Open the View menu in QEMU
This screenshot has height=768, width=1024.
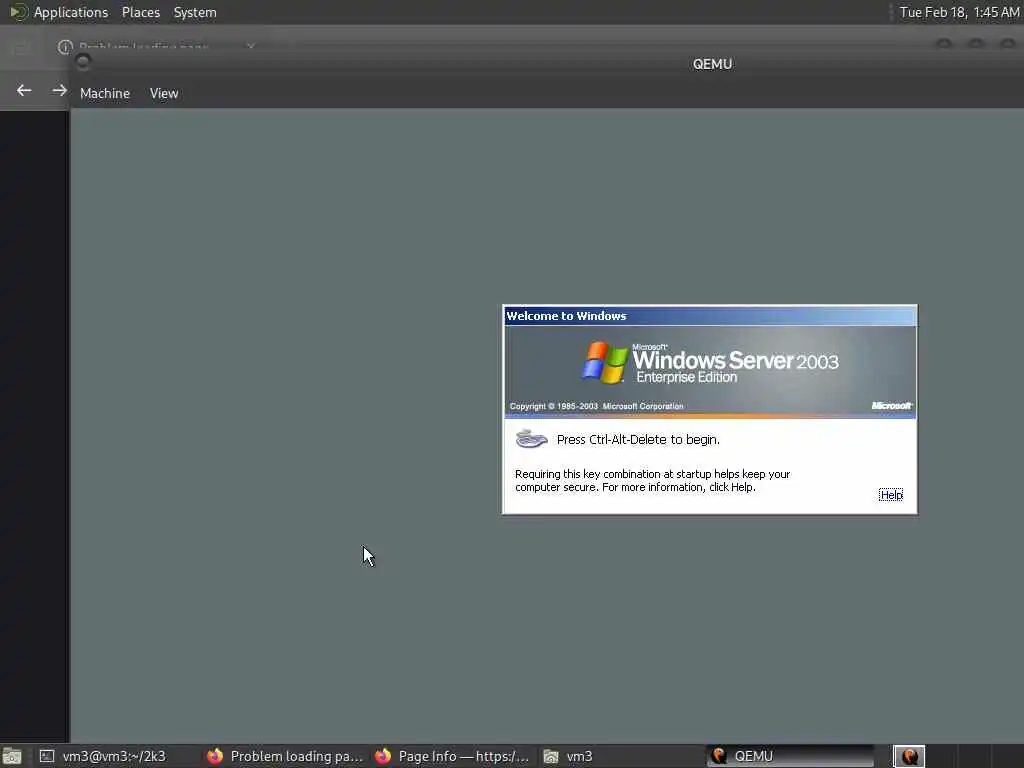coord(164,93)
